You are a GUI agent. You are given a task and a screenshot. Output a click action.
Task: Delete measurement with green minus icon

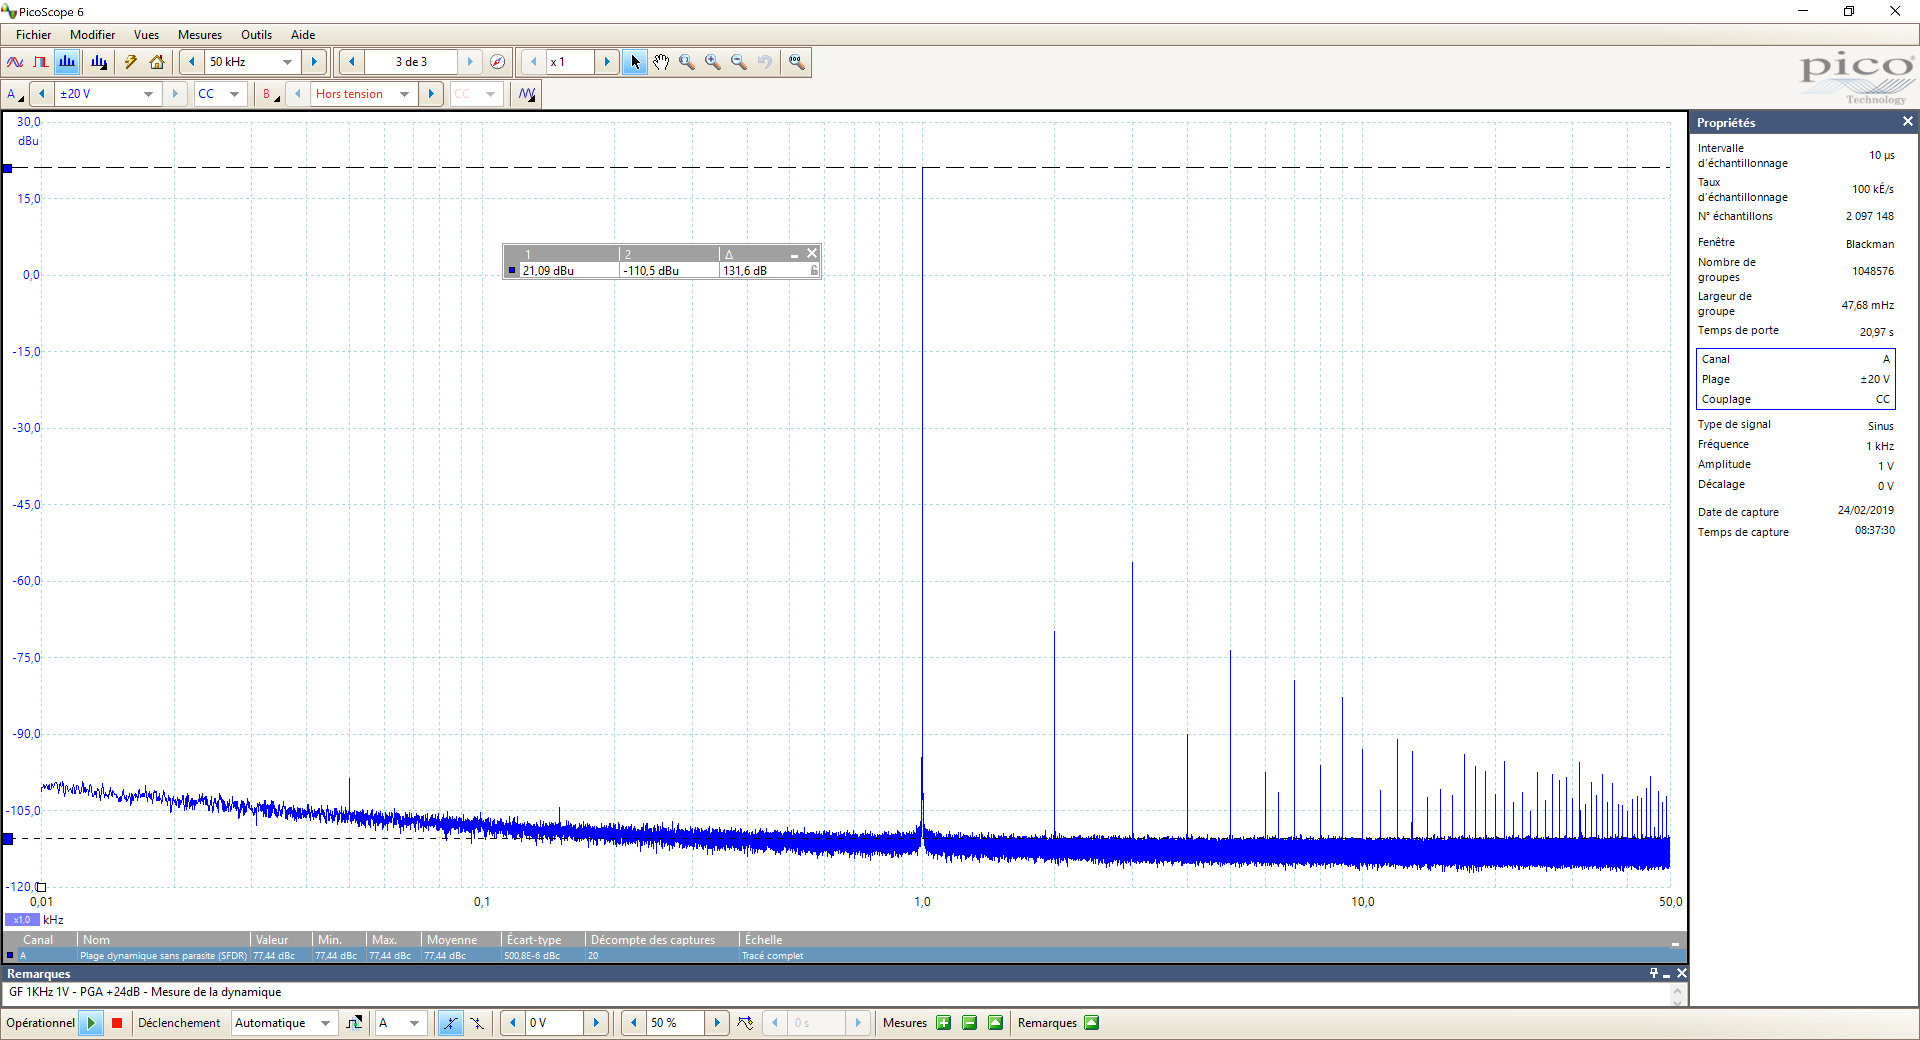click(969, 1023)
